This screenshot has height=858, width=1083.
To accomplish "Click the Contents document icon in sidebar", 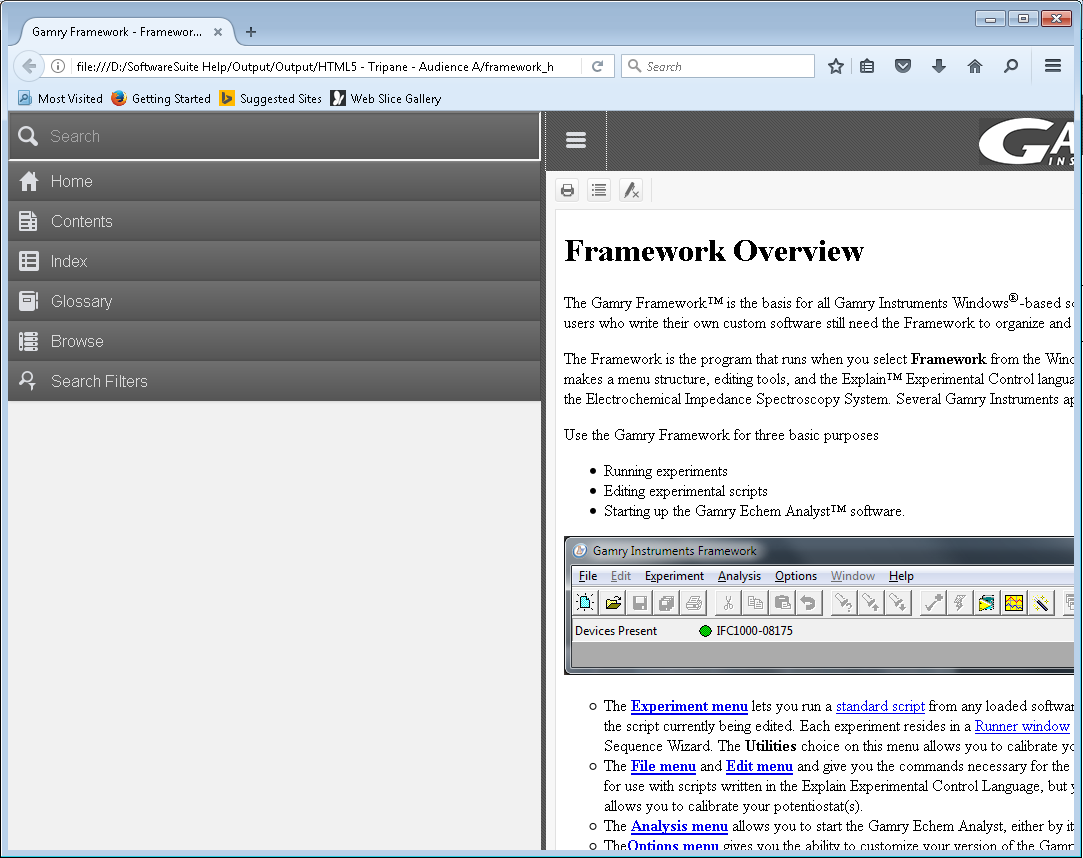I will coord(28,221).
